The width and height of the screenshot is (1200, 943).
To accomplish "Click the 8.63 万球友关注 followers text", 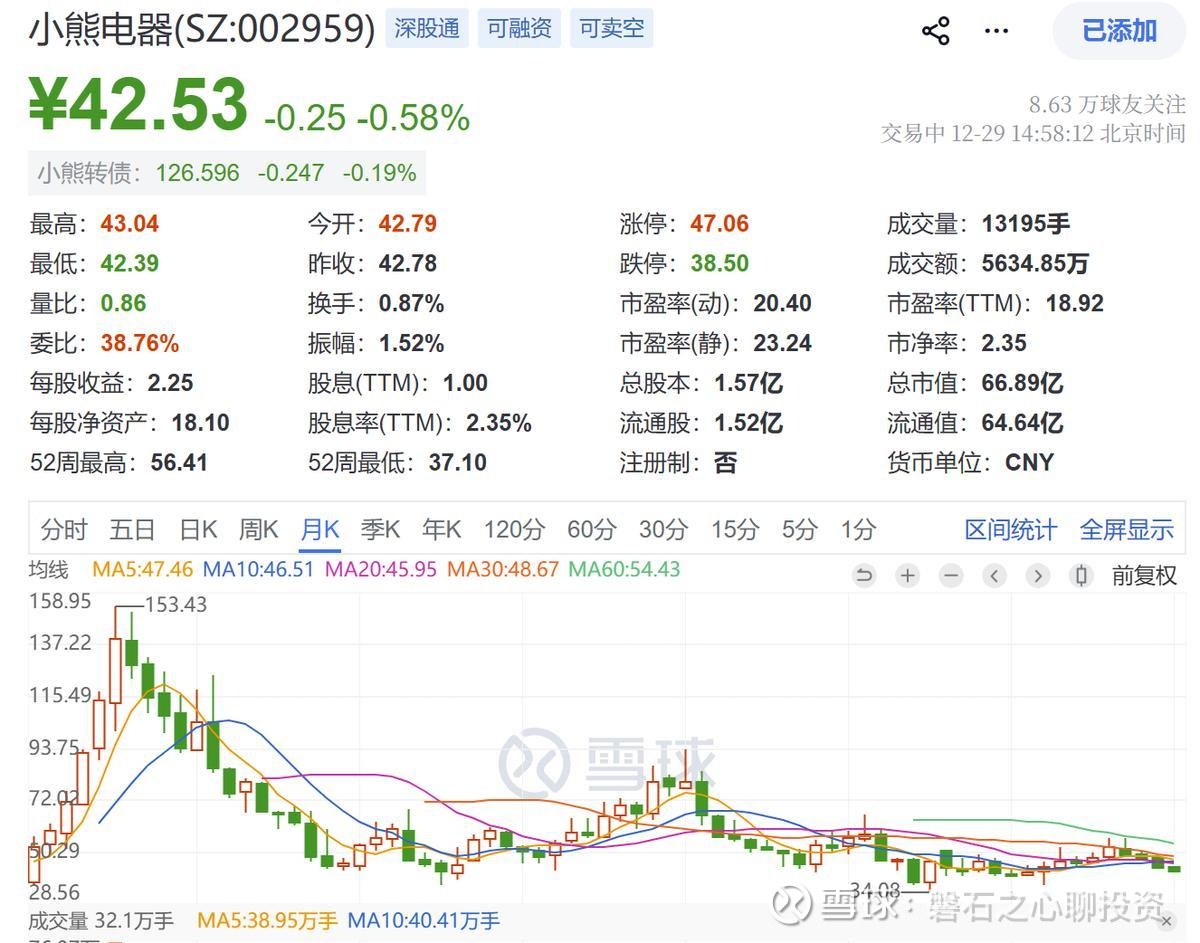I will pos(1107,105).
